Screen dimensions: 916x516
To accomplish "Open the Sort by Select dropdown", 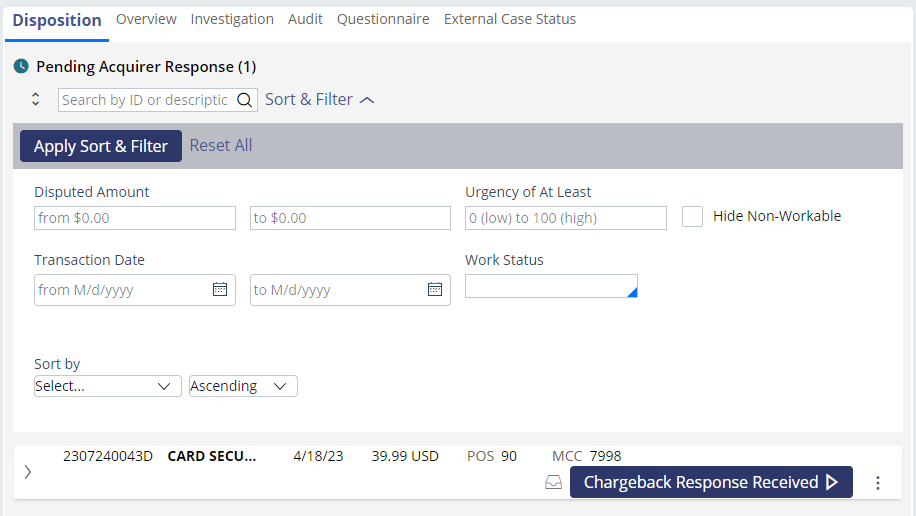I will coord(107,386).
